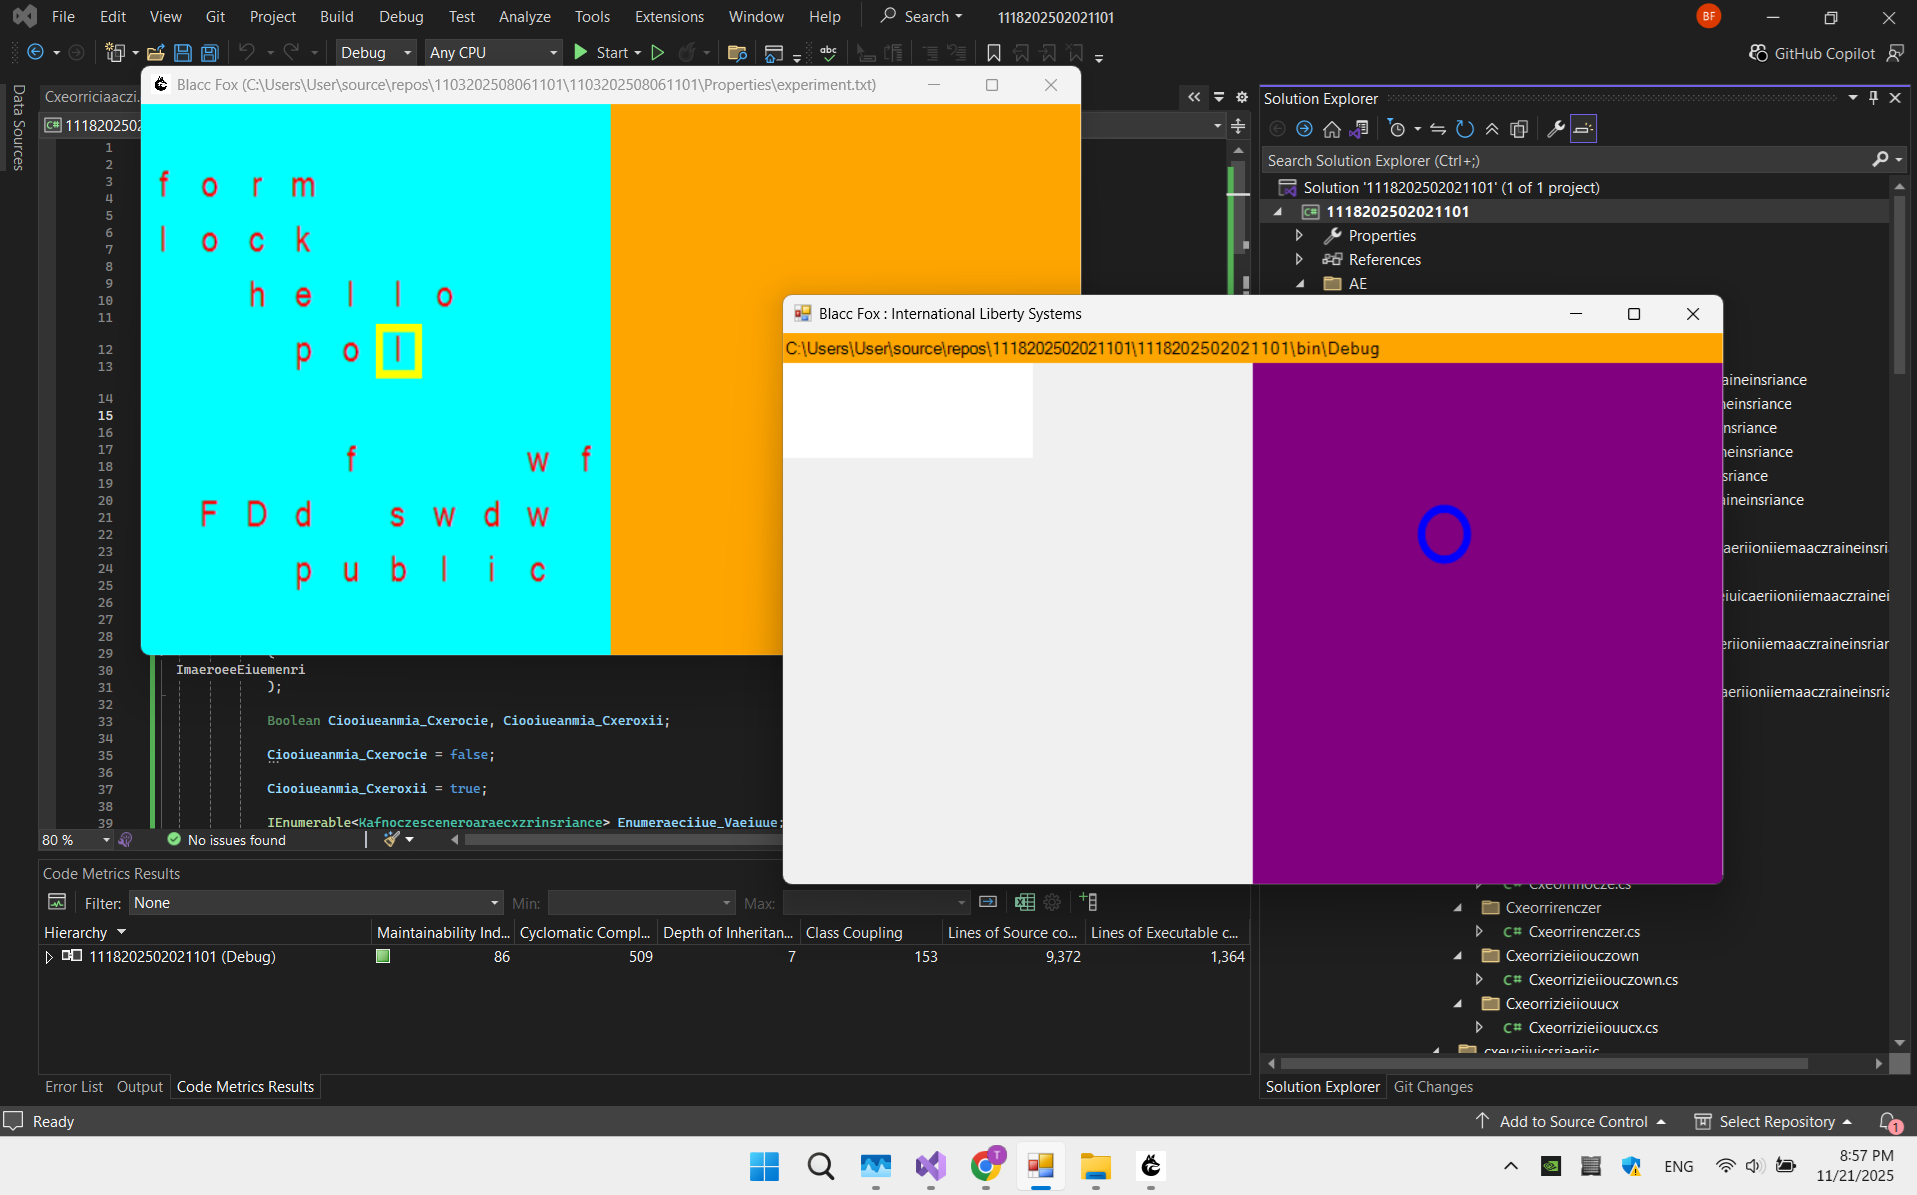Collapse All items in Solution Explorer
Viewport: 1917px width, 1195px height.
click(1492, 128)
